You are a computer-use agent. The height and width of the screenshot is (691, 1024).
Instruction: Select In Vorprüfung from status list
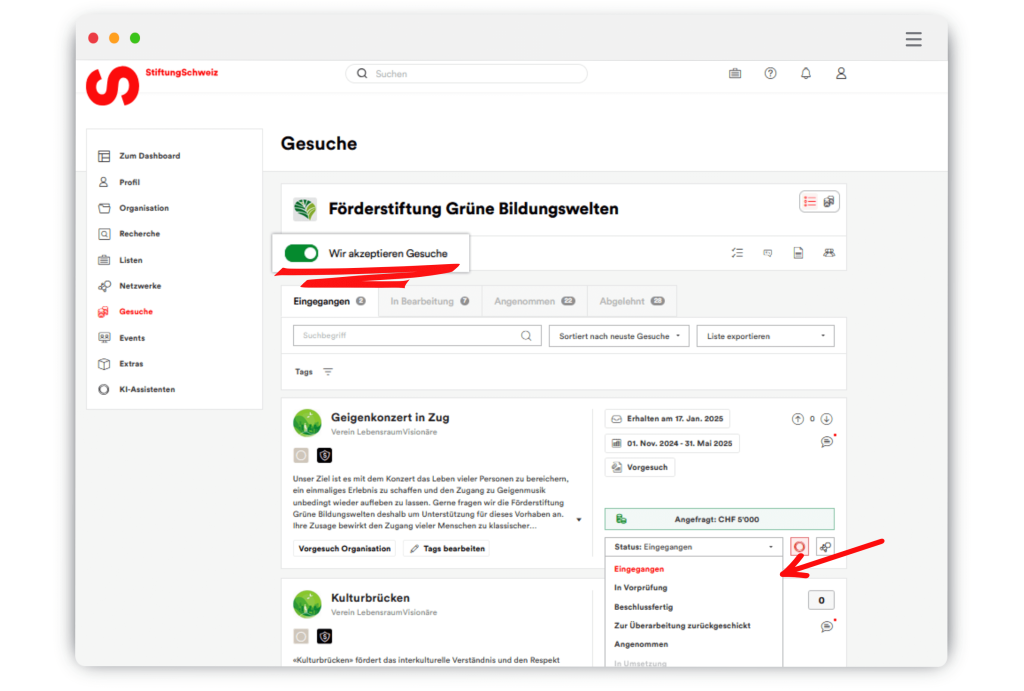click(x=641, y=588)
